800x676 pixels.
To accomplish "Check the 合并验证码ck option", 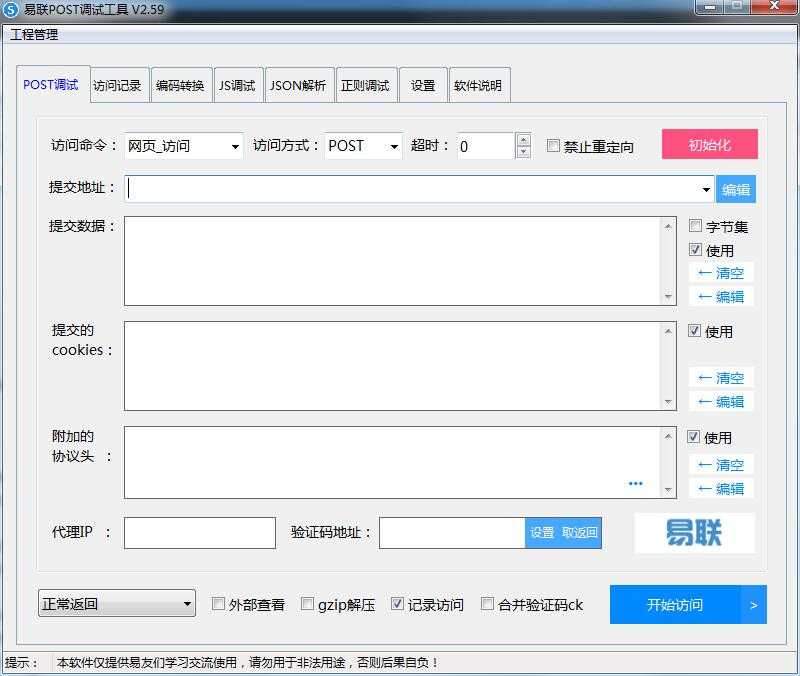I will coord(488,604).
